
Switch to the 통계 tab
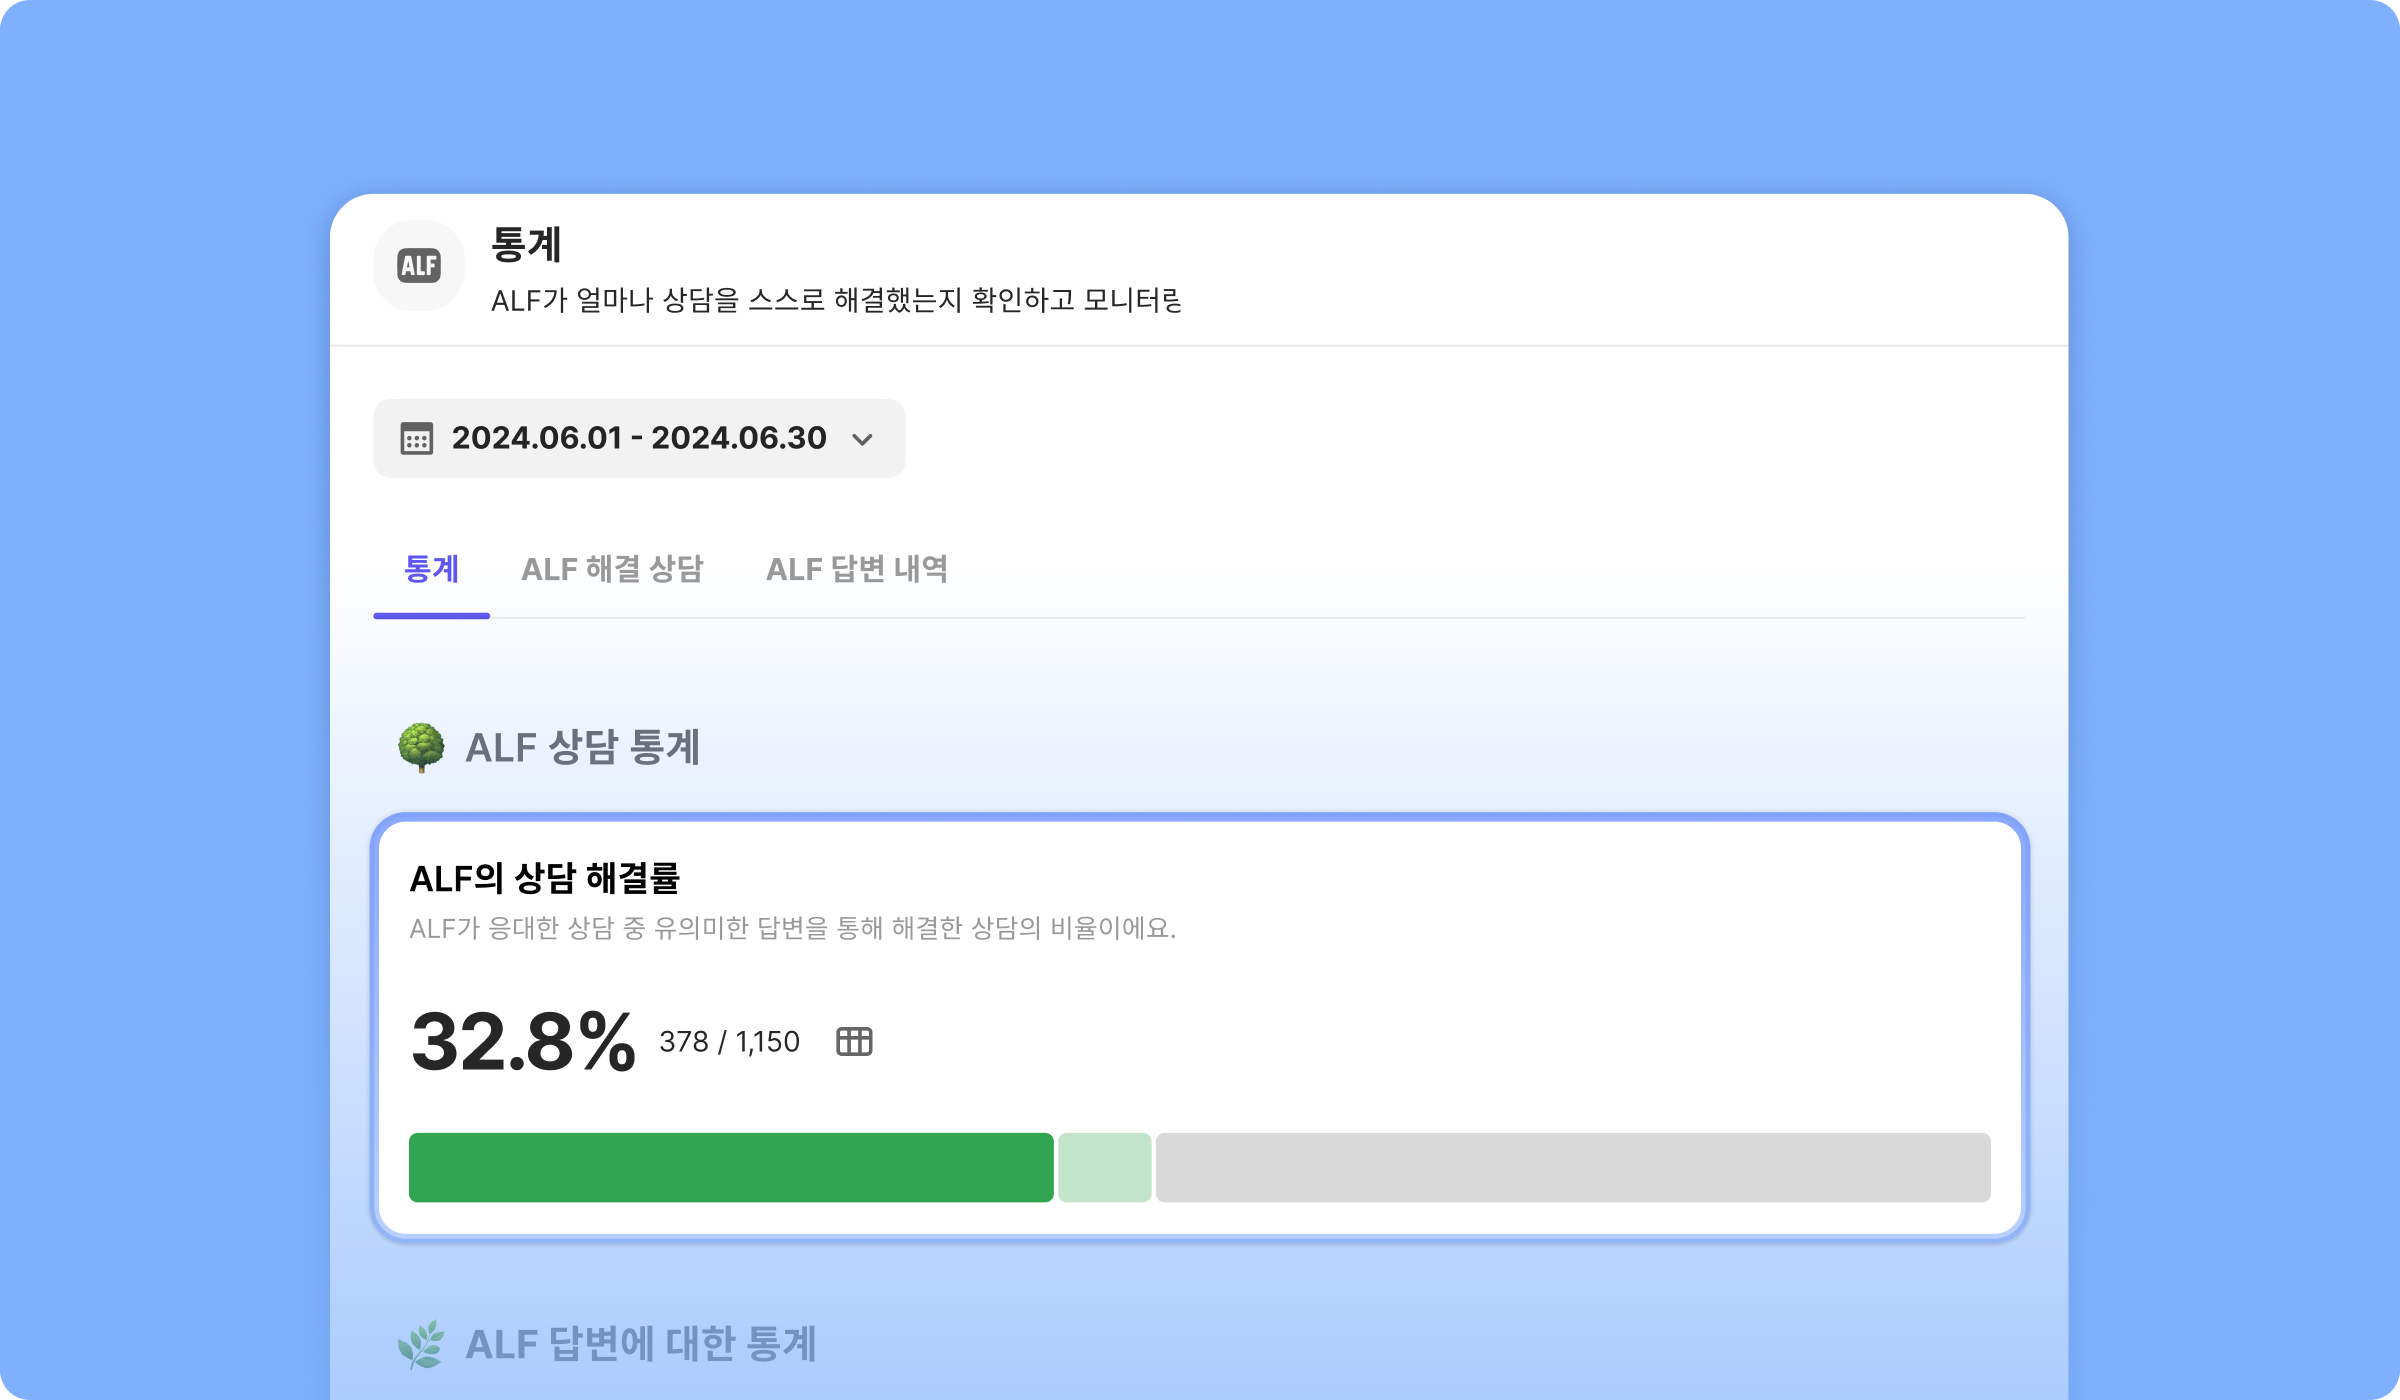[431, 569]
